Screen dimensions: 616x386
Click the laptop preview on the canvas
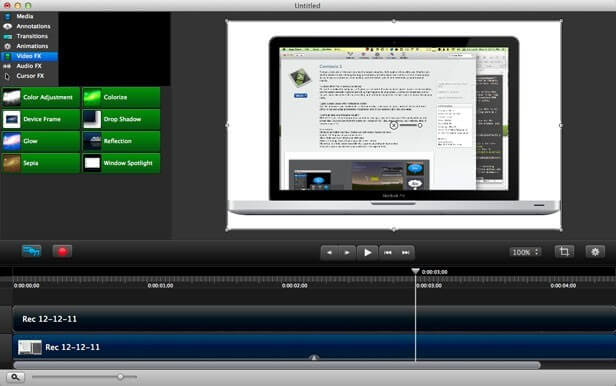pos(394,125)
